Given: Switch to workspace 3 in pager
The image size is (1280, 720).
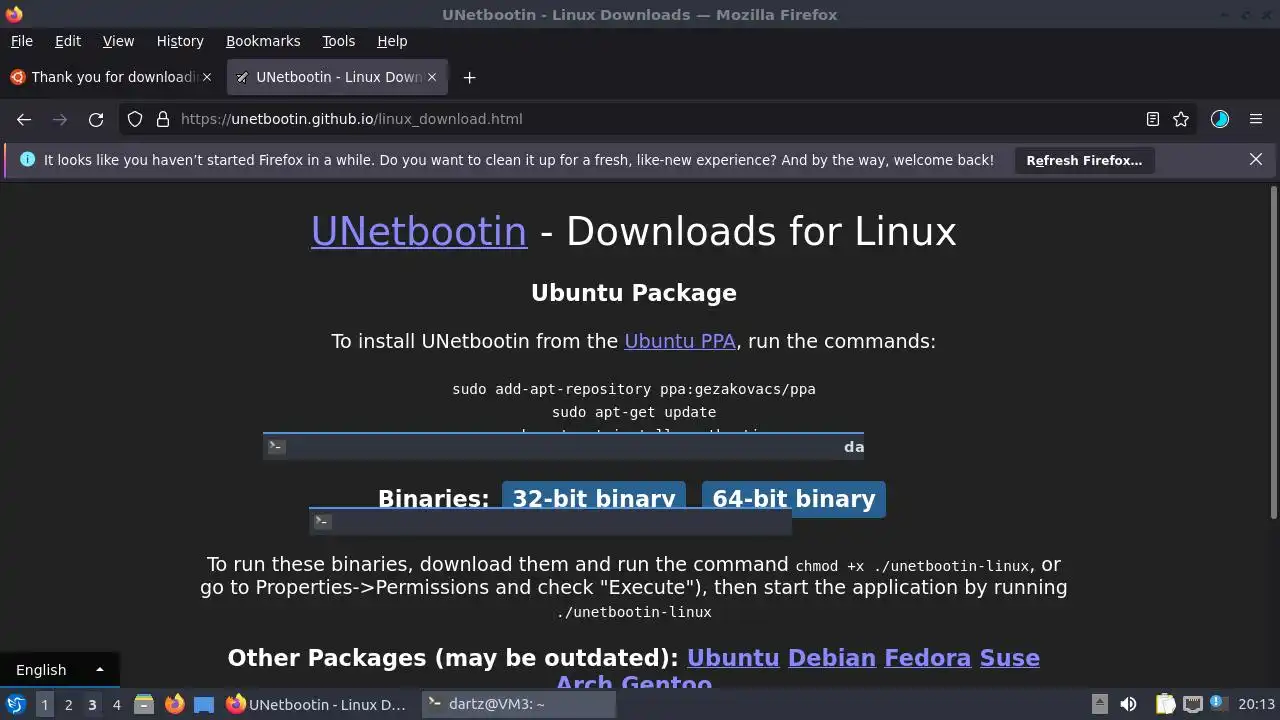Looking at the screenshot, I should (92, 705).
